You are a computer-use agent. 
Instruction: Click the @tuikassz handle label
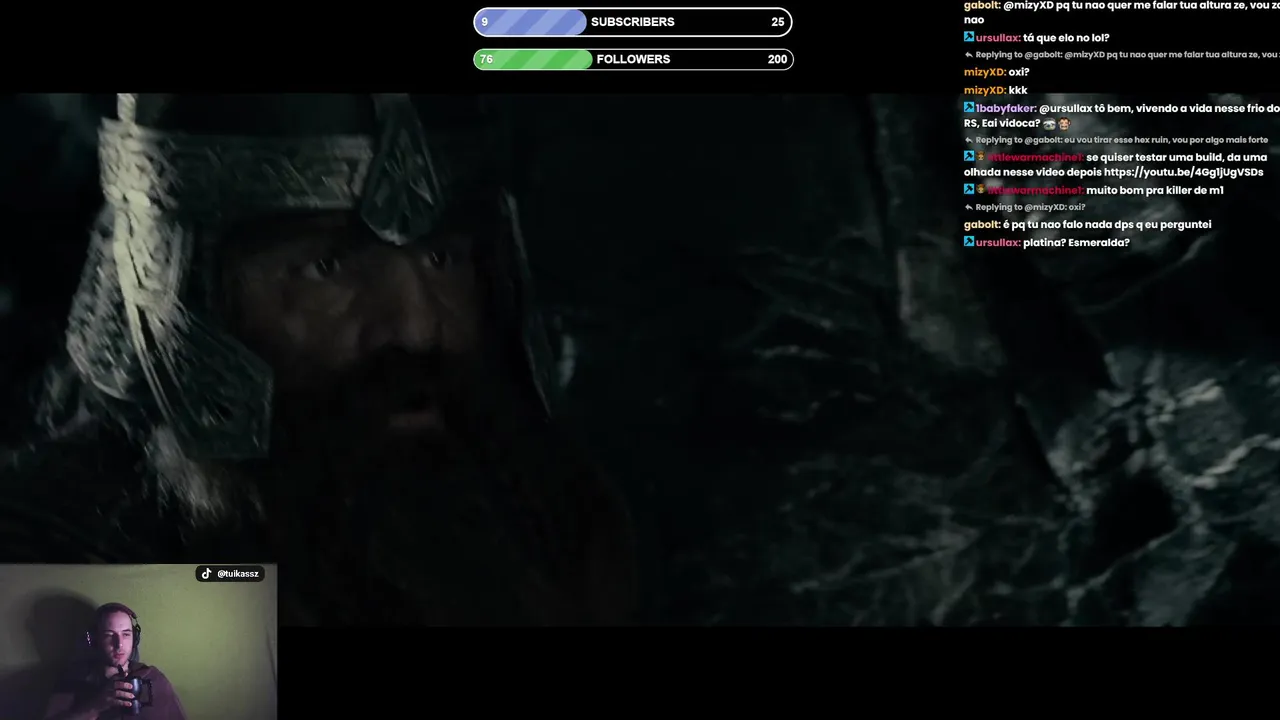238,574
